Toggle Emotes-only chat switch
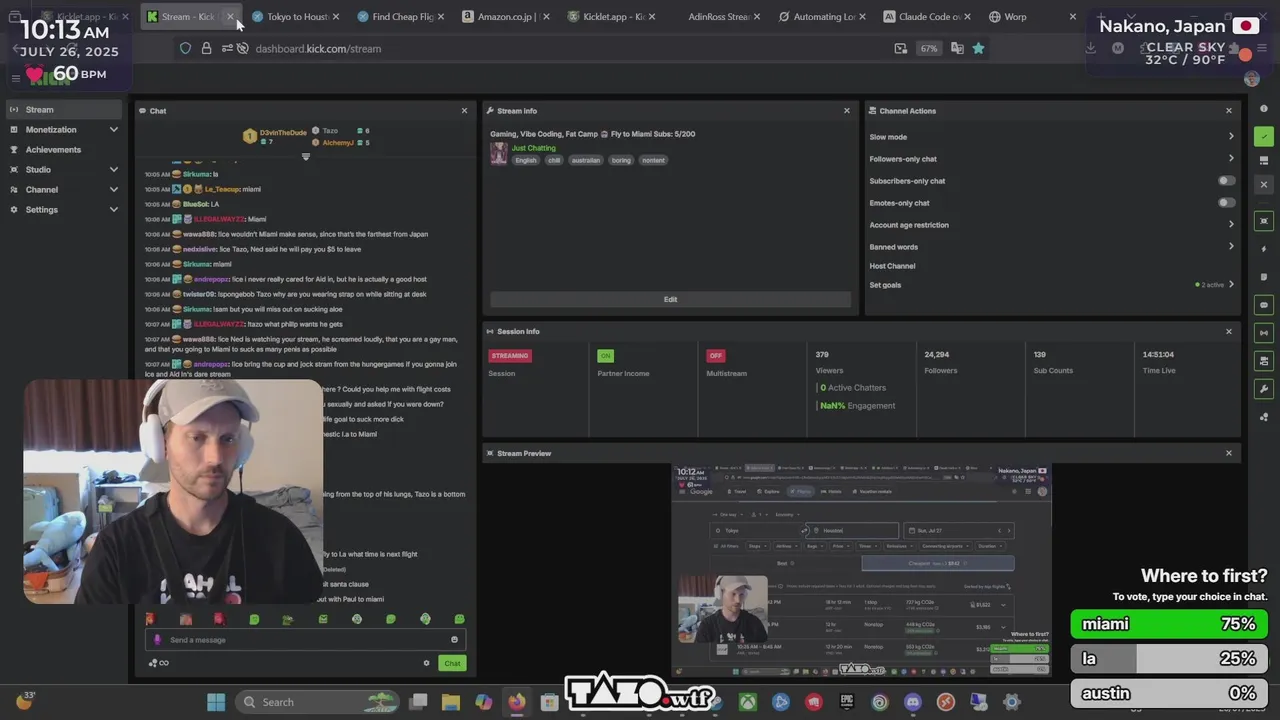 point(1226,203)
